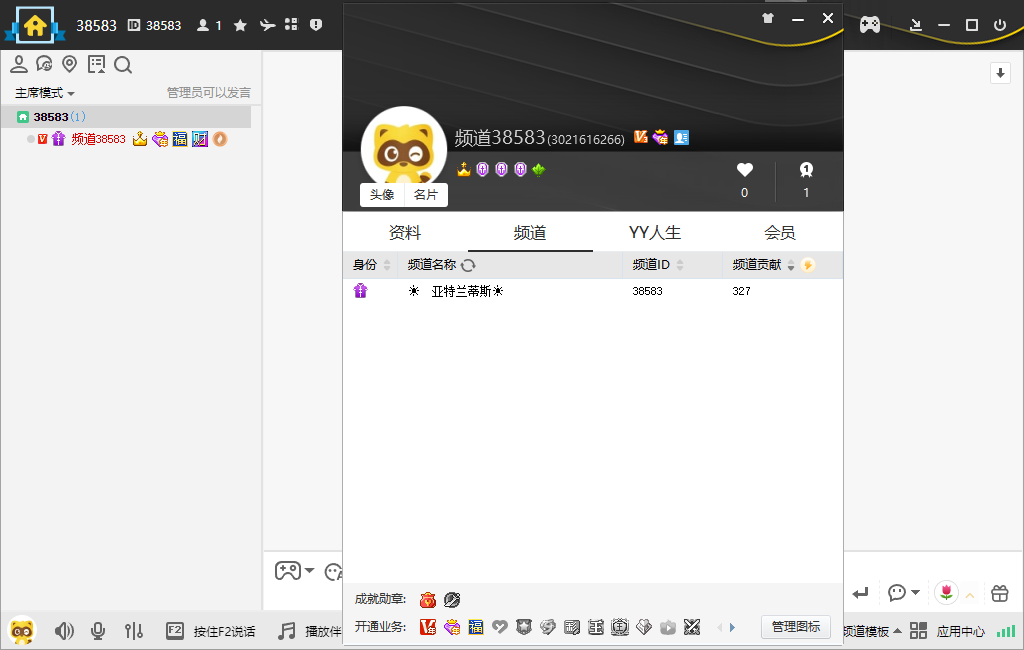This screenshot has width=1024, height=650.
Task: Click the channel ID badge in title bar
Action: tap(154, 25)
